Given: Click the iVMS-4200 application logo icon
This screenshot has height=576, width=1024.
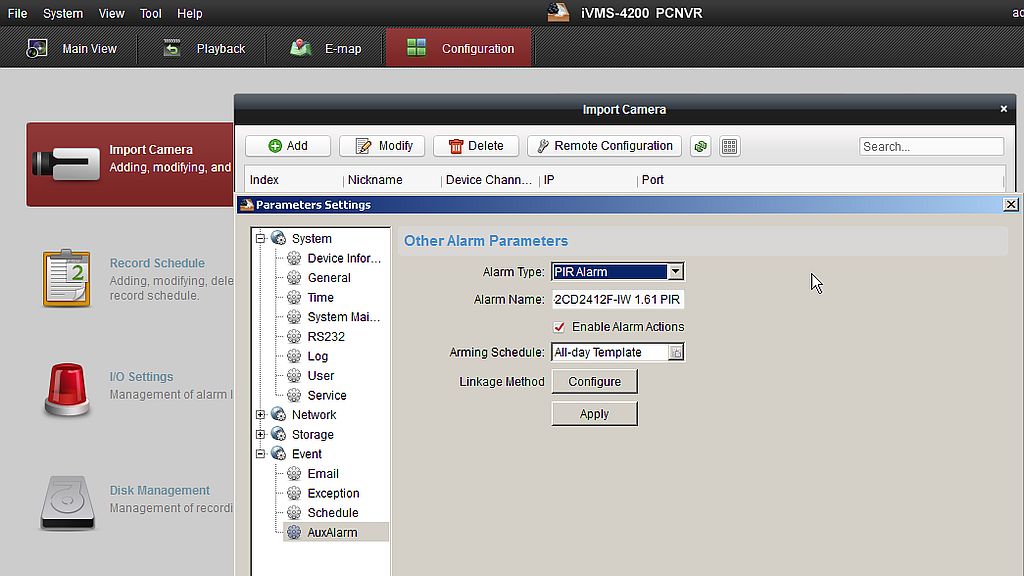Looking at the screenshot, I should coord(558,12).
